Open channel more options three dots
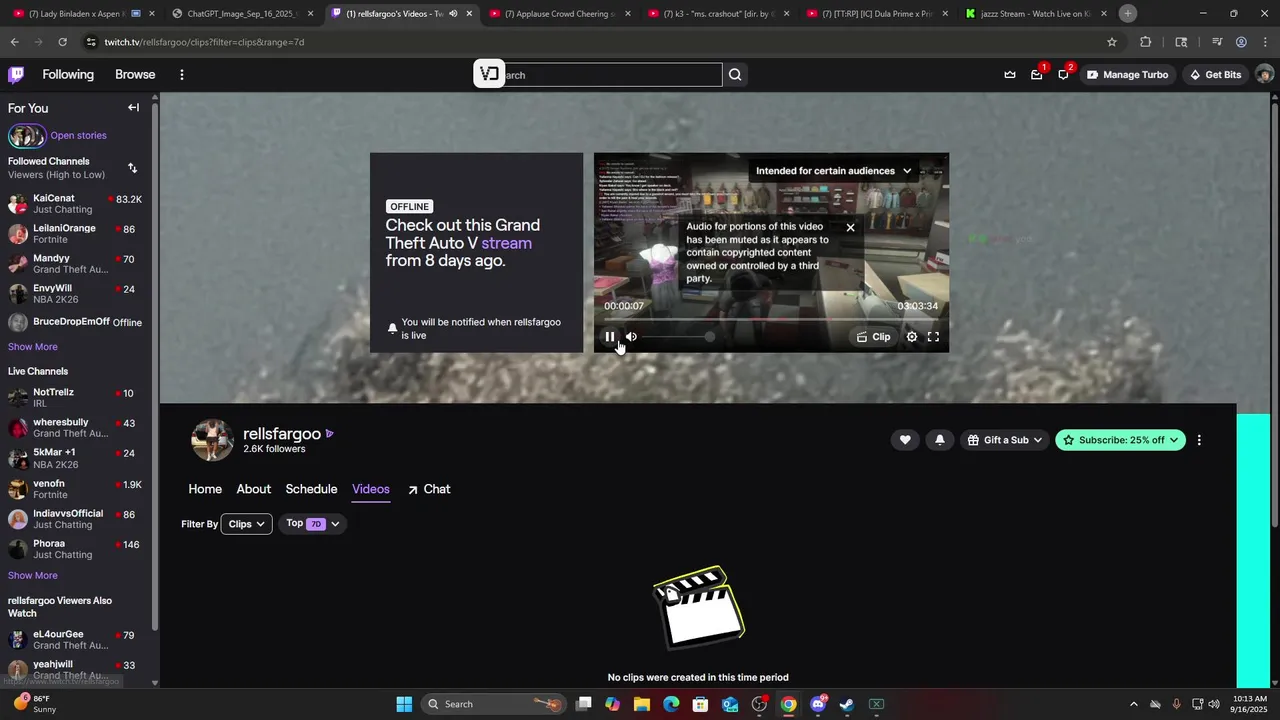 (1199, 440)
